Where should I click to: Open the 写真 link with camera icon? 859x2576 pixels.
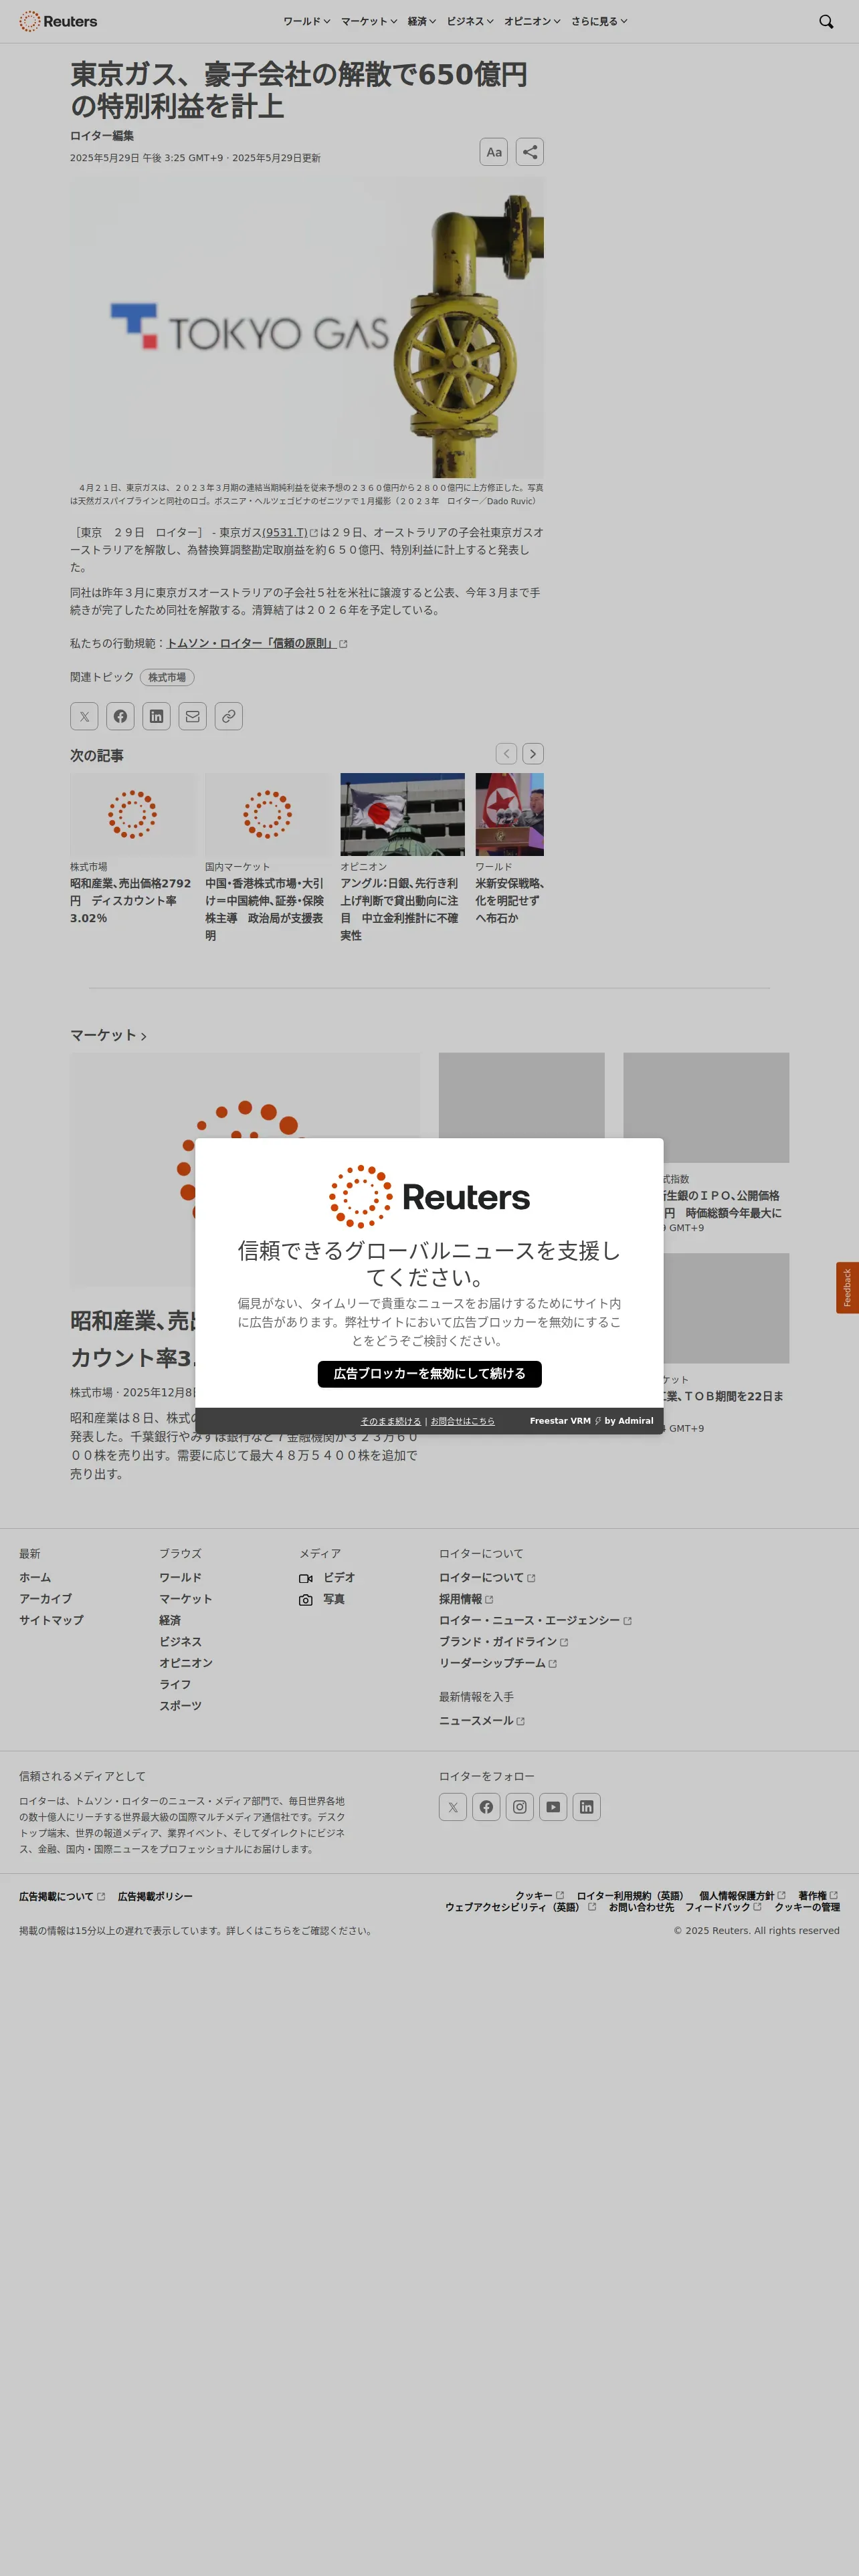(x=322, y=1600)
